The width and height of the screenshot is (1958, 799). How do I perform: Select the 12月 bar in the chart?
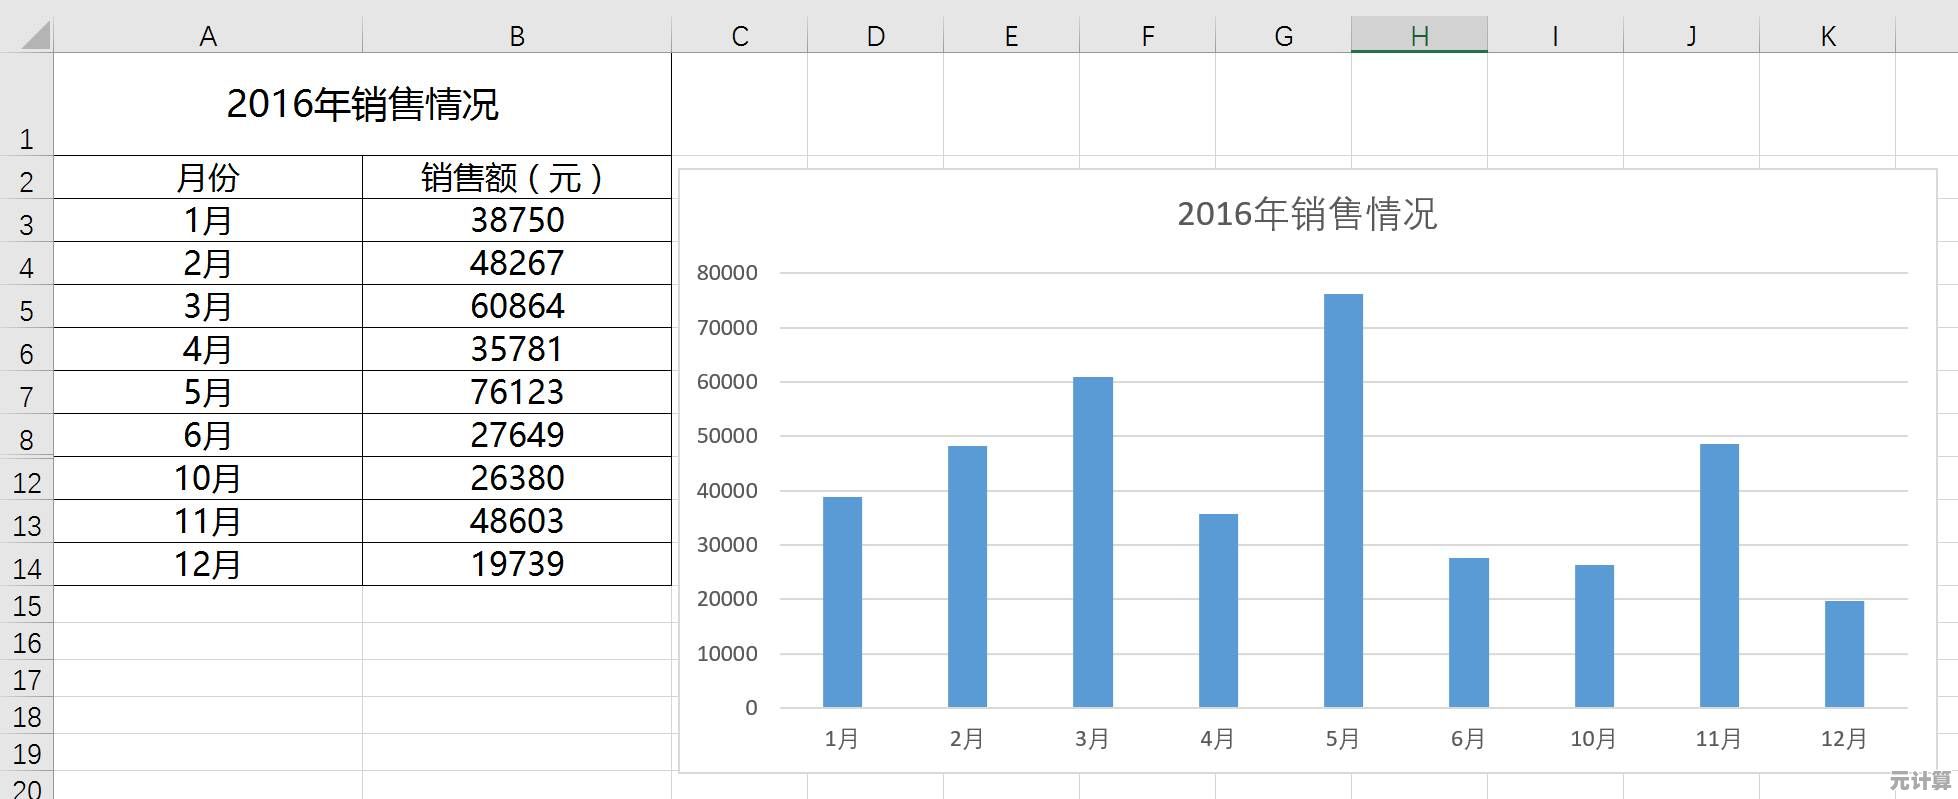point(1844,654)
